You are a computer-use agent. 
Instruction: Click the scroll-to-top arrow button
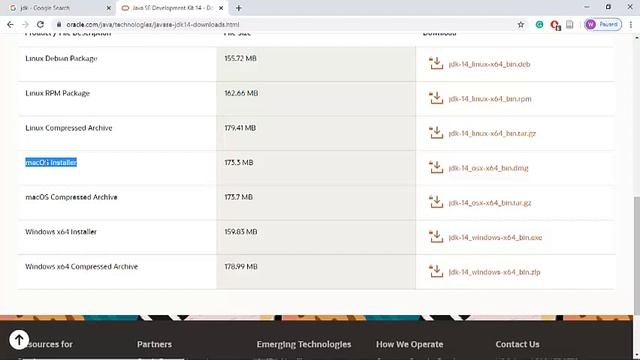(19, 339)
